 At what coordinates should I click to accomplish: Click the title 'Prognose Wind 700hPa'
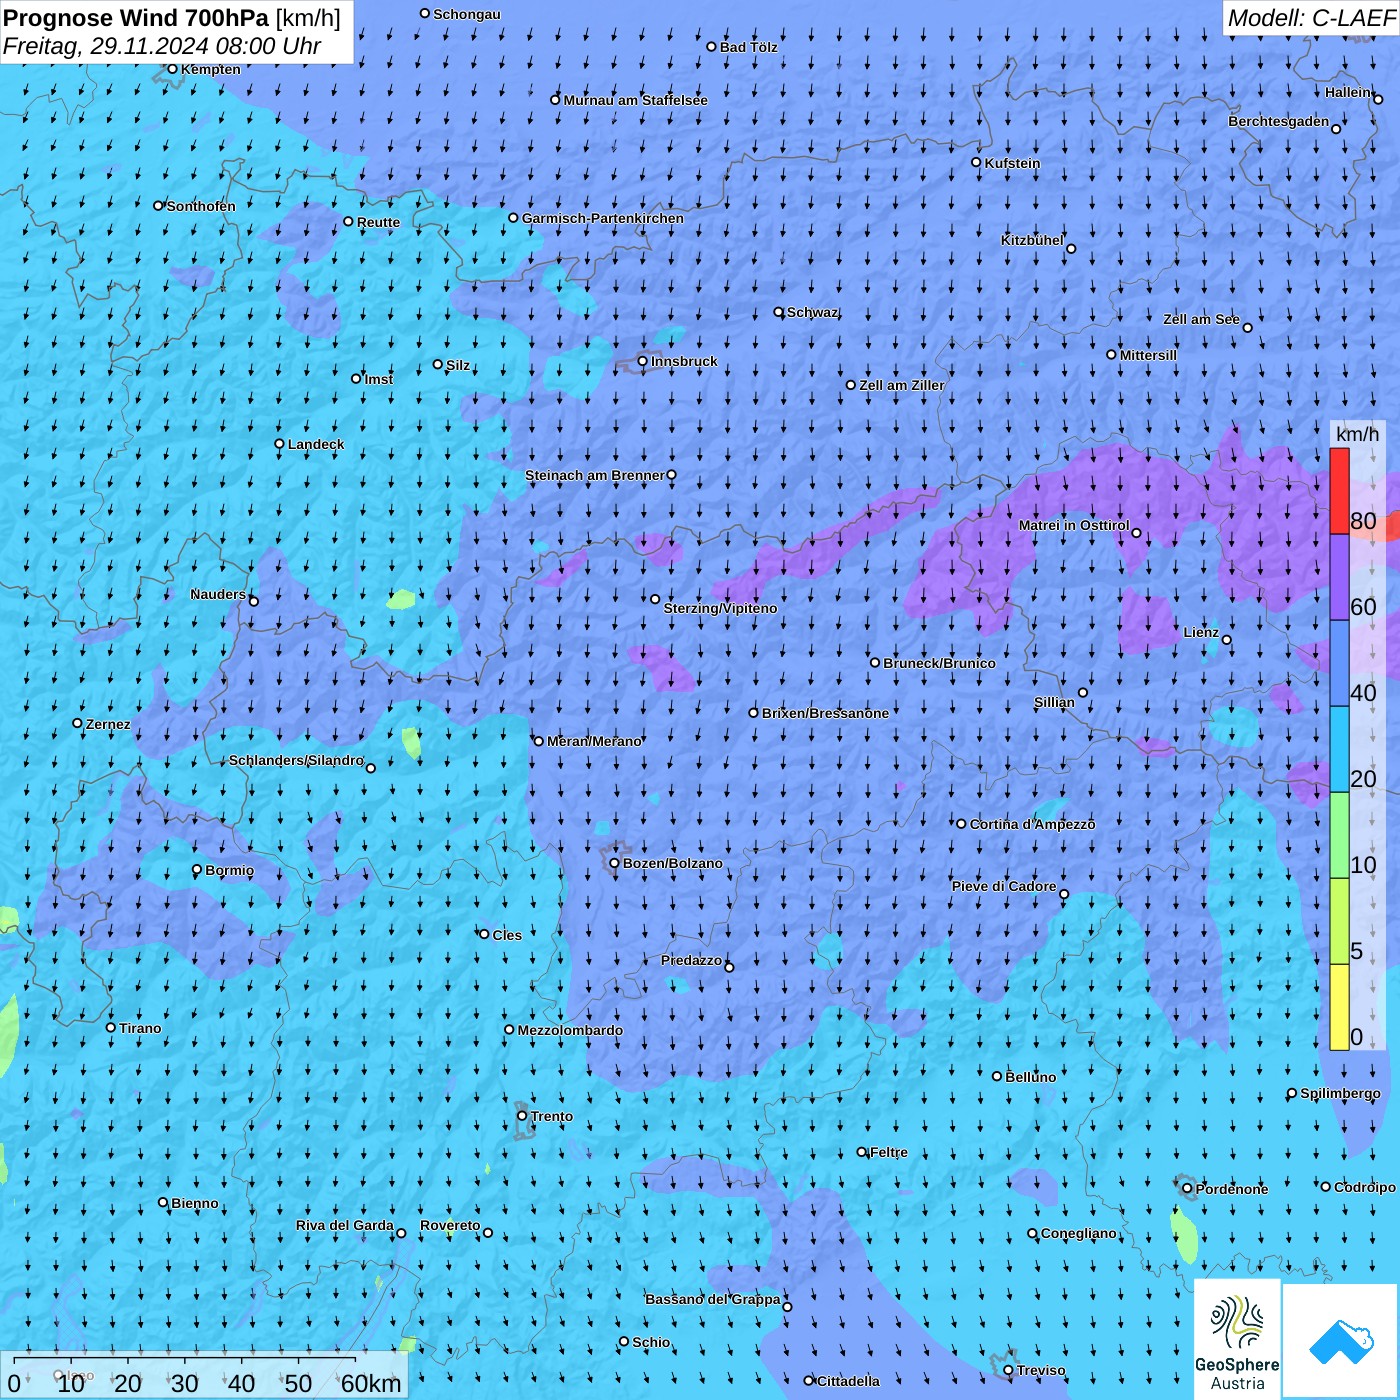click(x=137, y=18)
